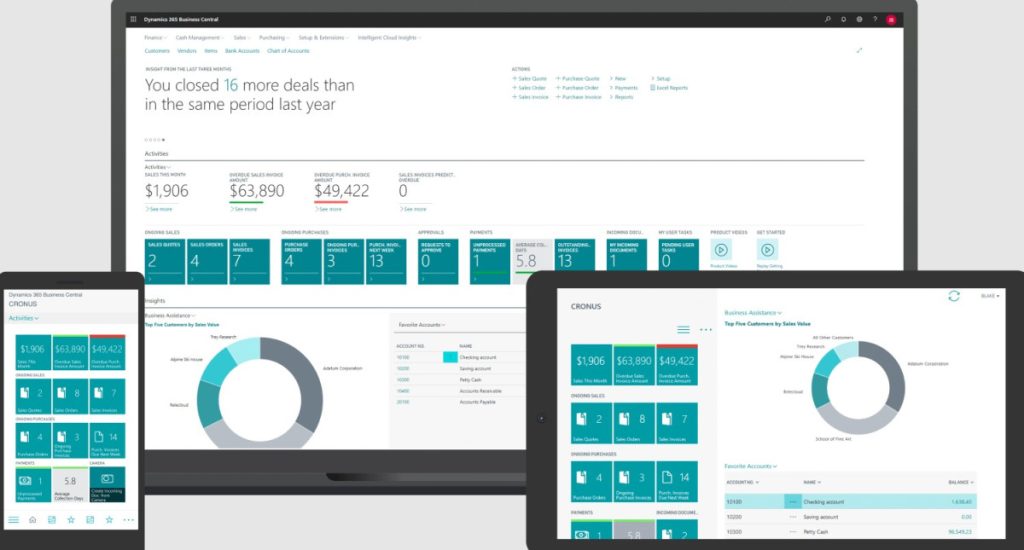This screenshot has height=550, width=1024.
Task: Expand the Favorite Accounts dropdown on the tablet
Action: (x=751, y=466)
